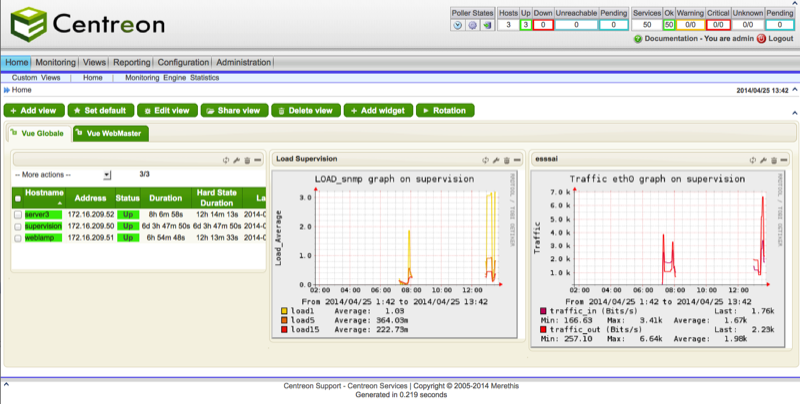This screenshot has width=800, height=404.
Task: Open the Monitoring menu
Action: (x=56, y=62)
